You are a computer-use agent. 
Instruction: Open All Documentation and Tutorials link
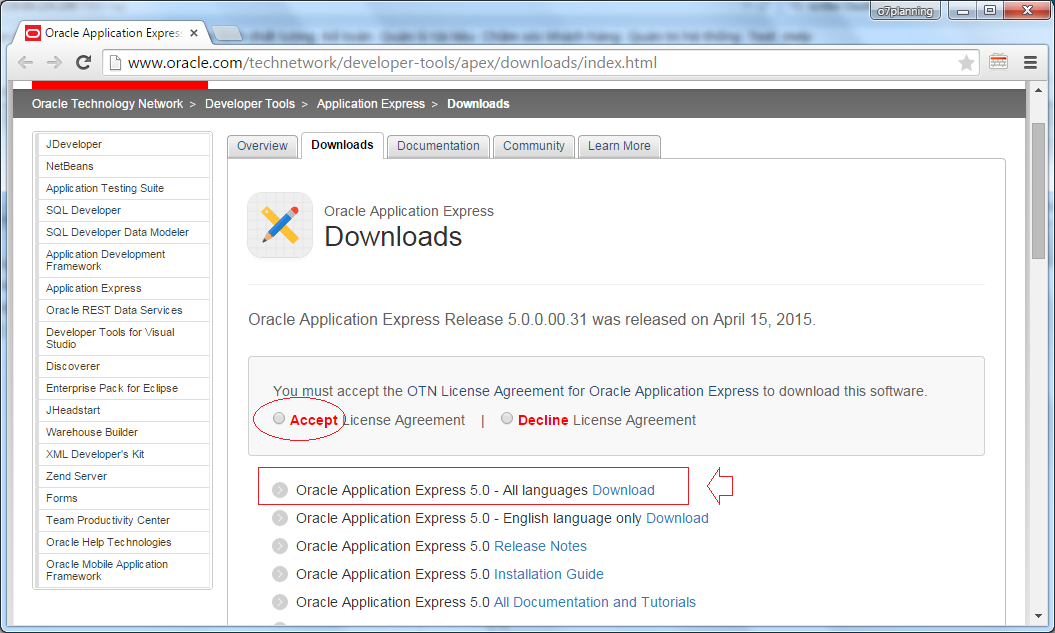click(x=595, y=602)
